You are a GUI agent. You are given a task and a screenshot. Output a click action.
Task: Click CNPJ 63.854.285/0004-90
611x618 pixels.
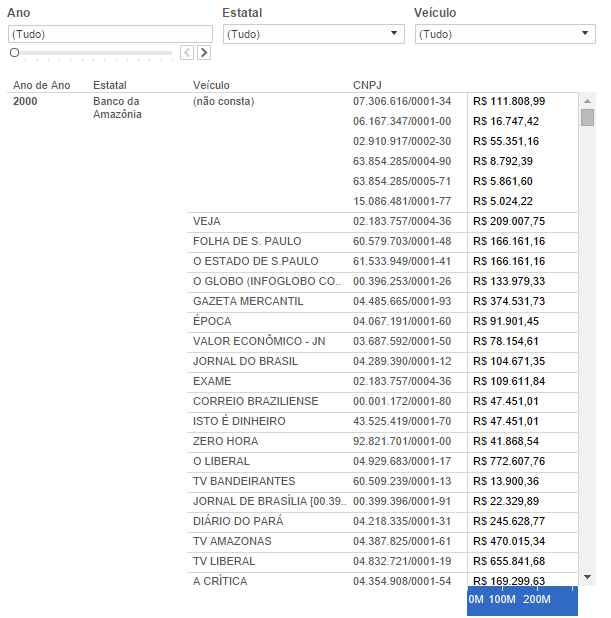click(402, 161)
